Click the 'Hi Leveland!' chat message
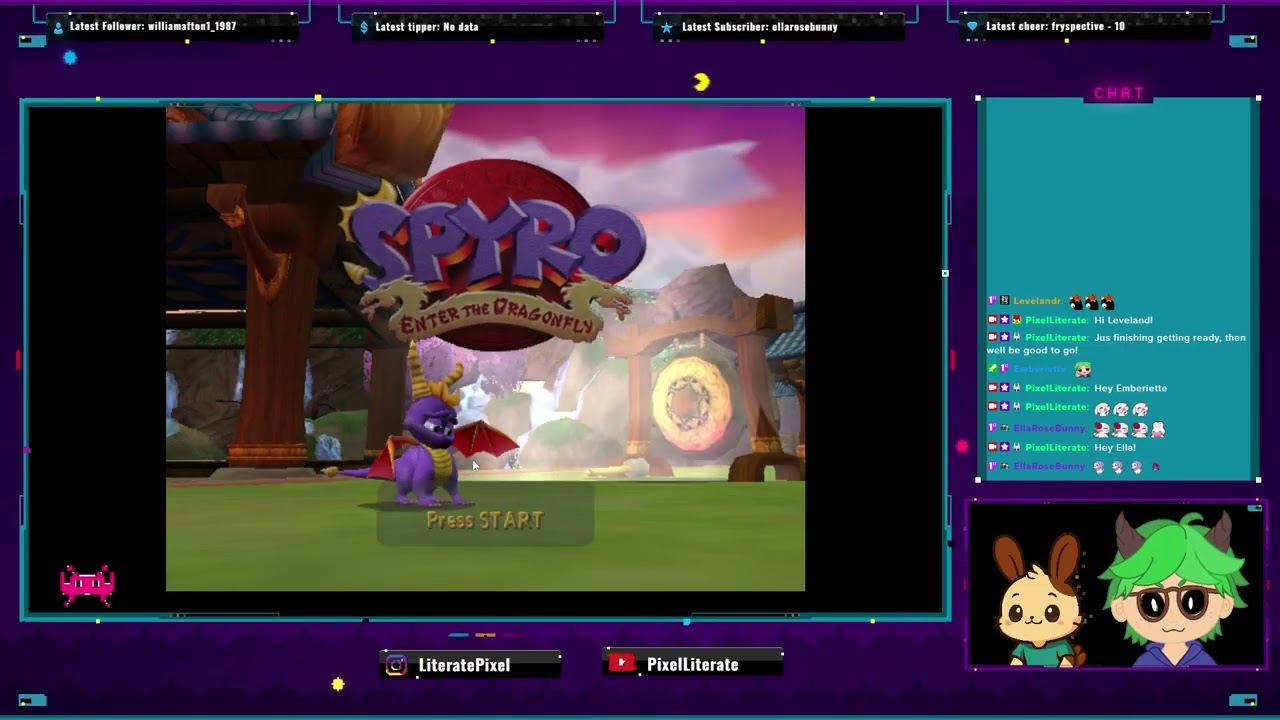 coord(1123,320)
